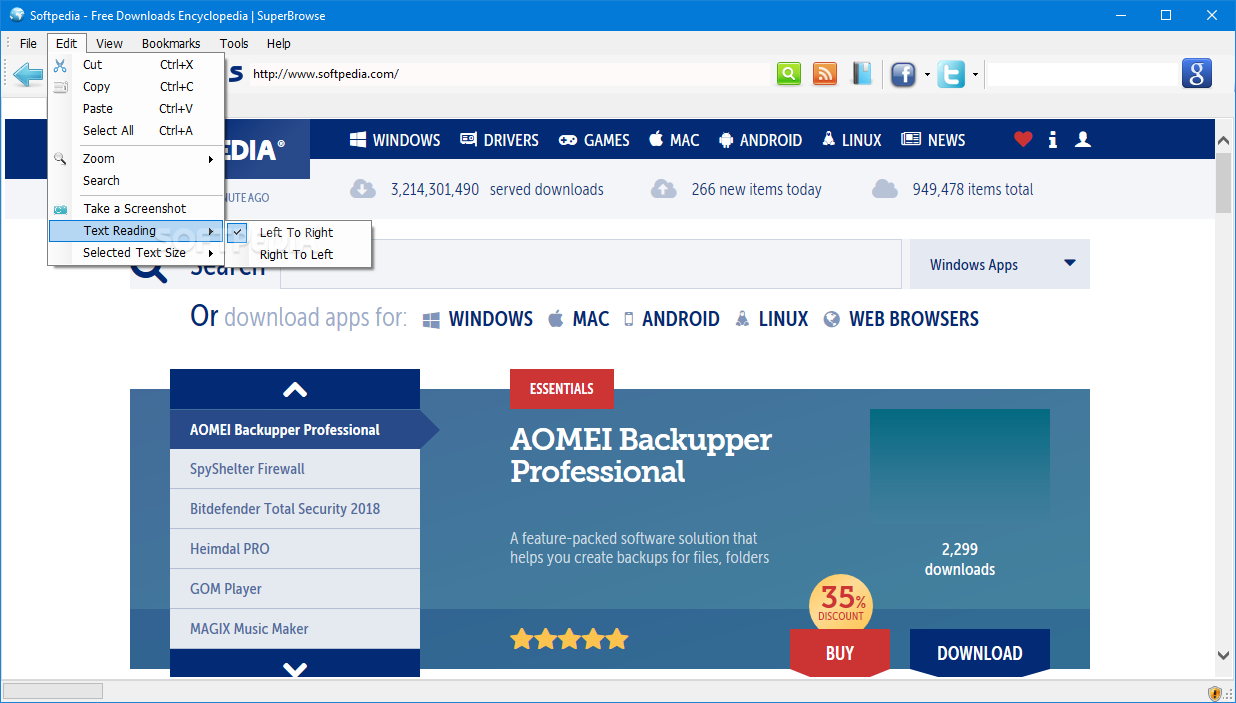
Task: Open the File menu
Action: (x=28, y=43)
